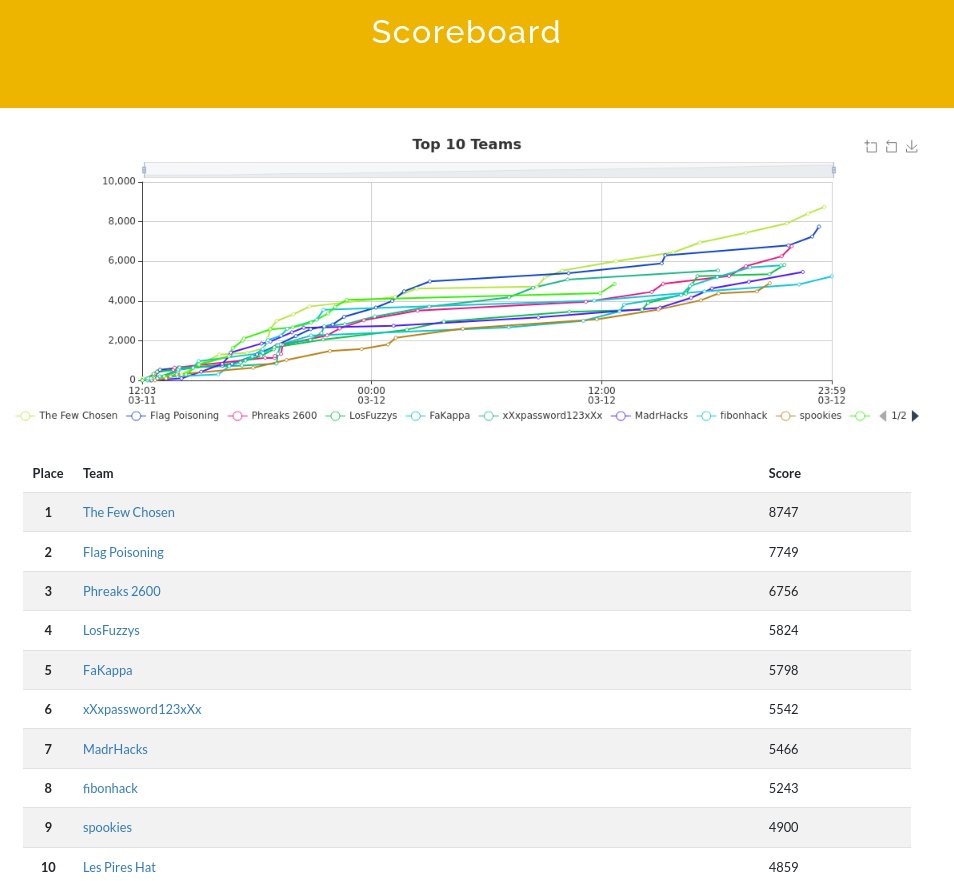Click the last fibonhack data point at chart right edge
954x881 pixels.
(x=832, y=276)
